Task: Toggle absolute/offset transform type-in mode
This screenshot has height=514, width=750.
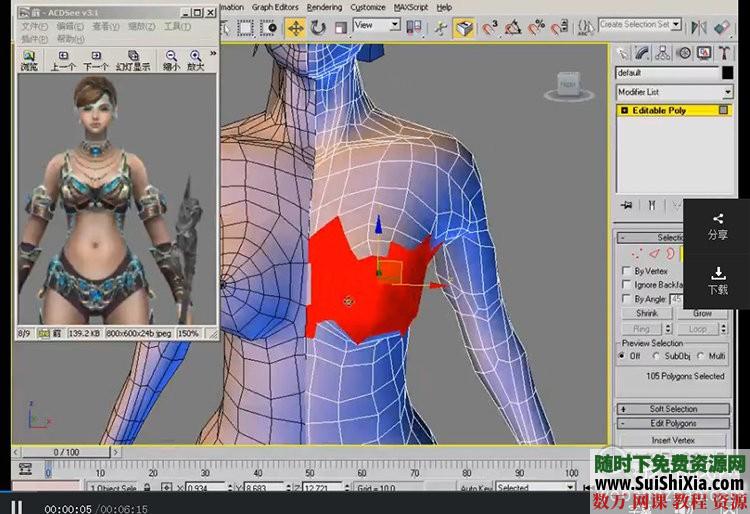Action: pos(167,487)
